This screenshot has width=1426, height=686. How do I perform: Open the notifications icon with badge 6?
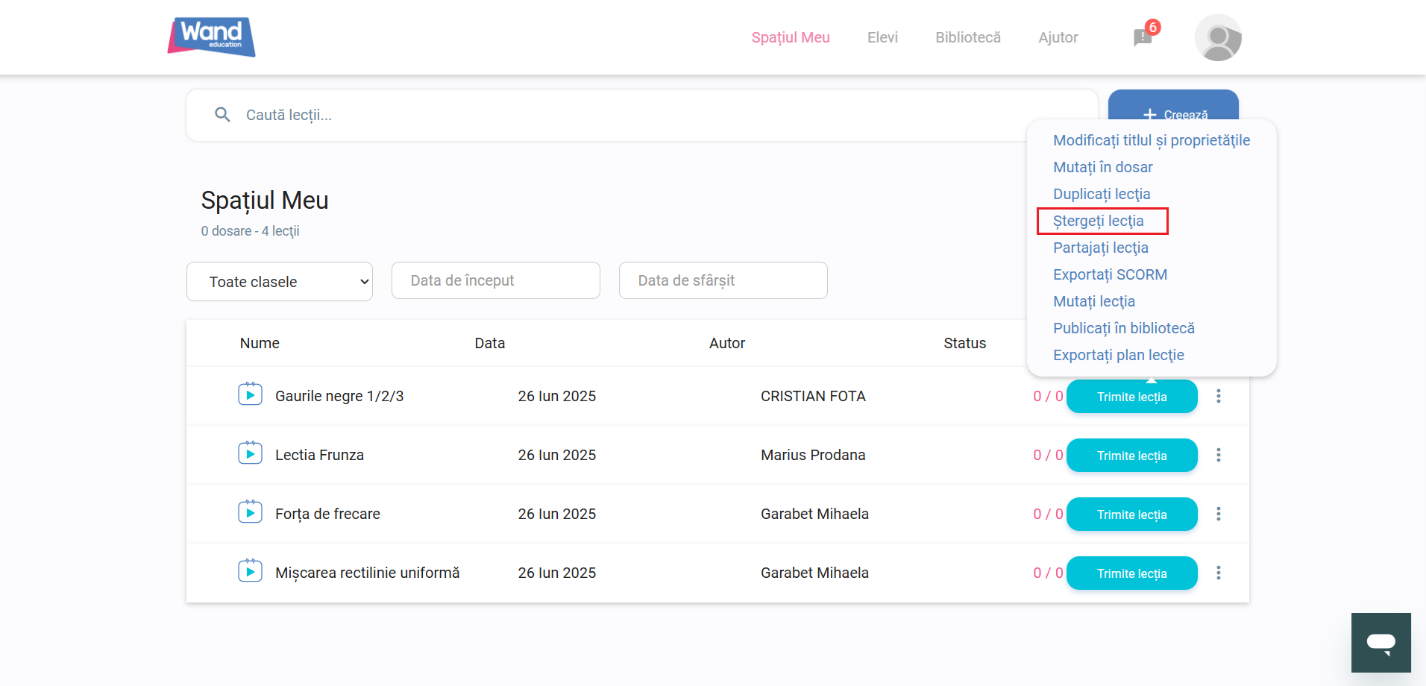point(1143,37)
